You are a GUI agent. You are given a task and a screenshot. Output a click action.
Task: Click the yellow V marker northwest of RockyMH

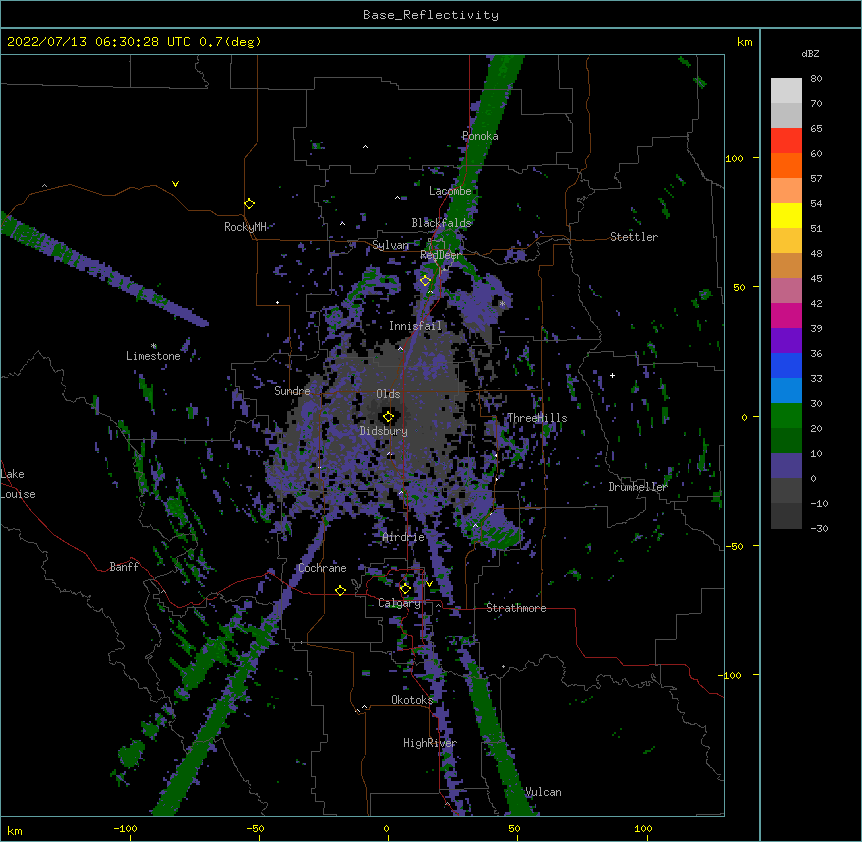175,184
